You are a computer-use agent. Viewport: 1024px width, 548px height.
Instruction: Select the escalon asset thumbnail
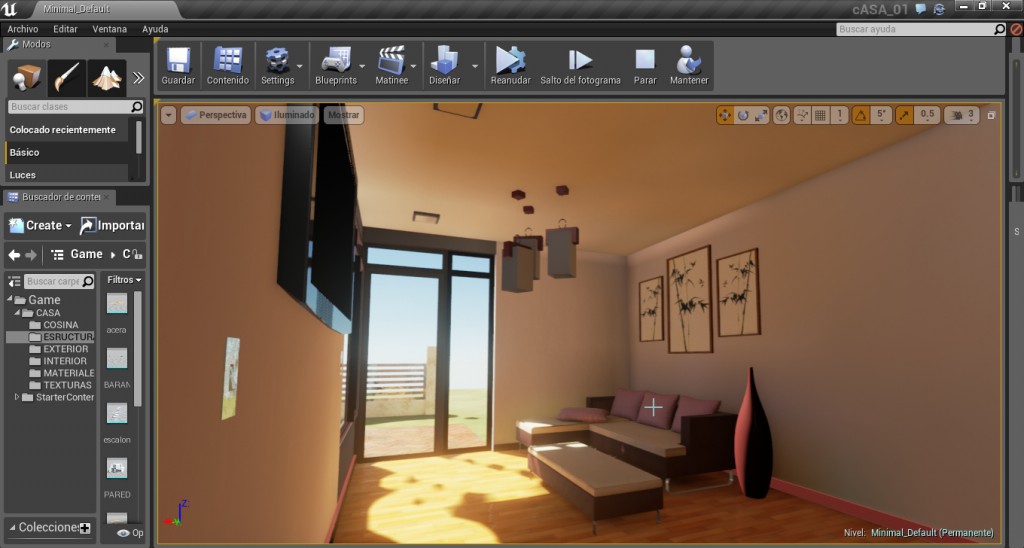117,413
